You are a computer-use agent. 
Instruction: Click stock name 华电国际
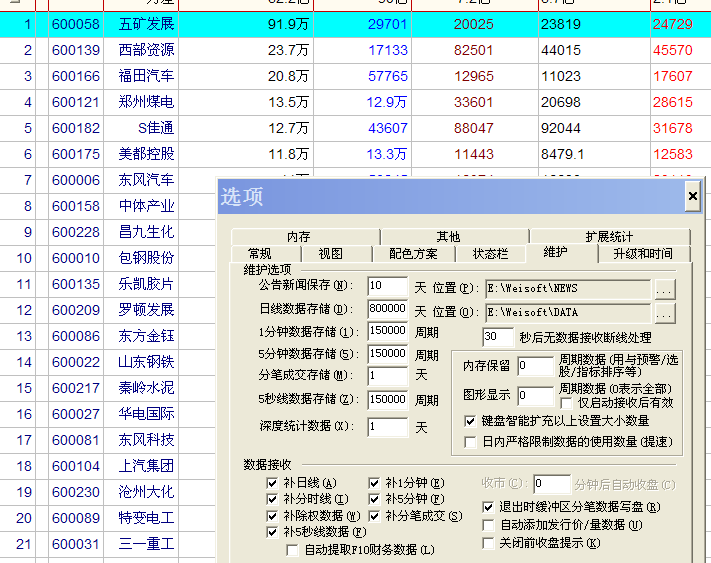coord(146,414)
